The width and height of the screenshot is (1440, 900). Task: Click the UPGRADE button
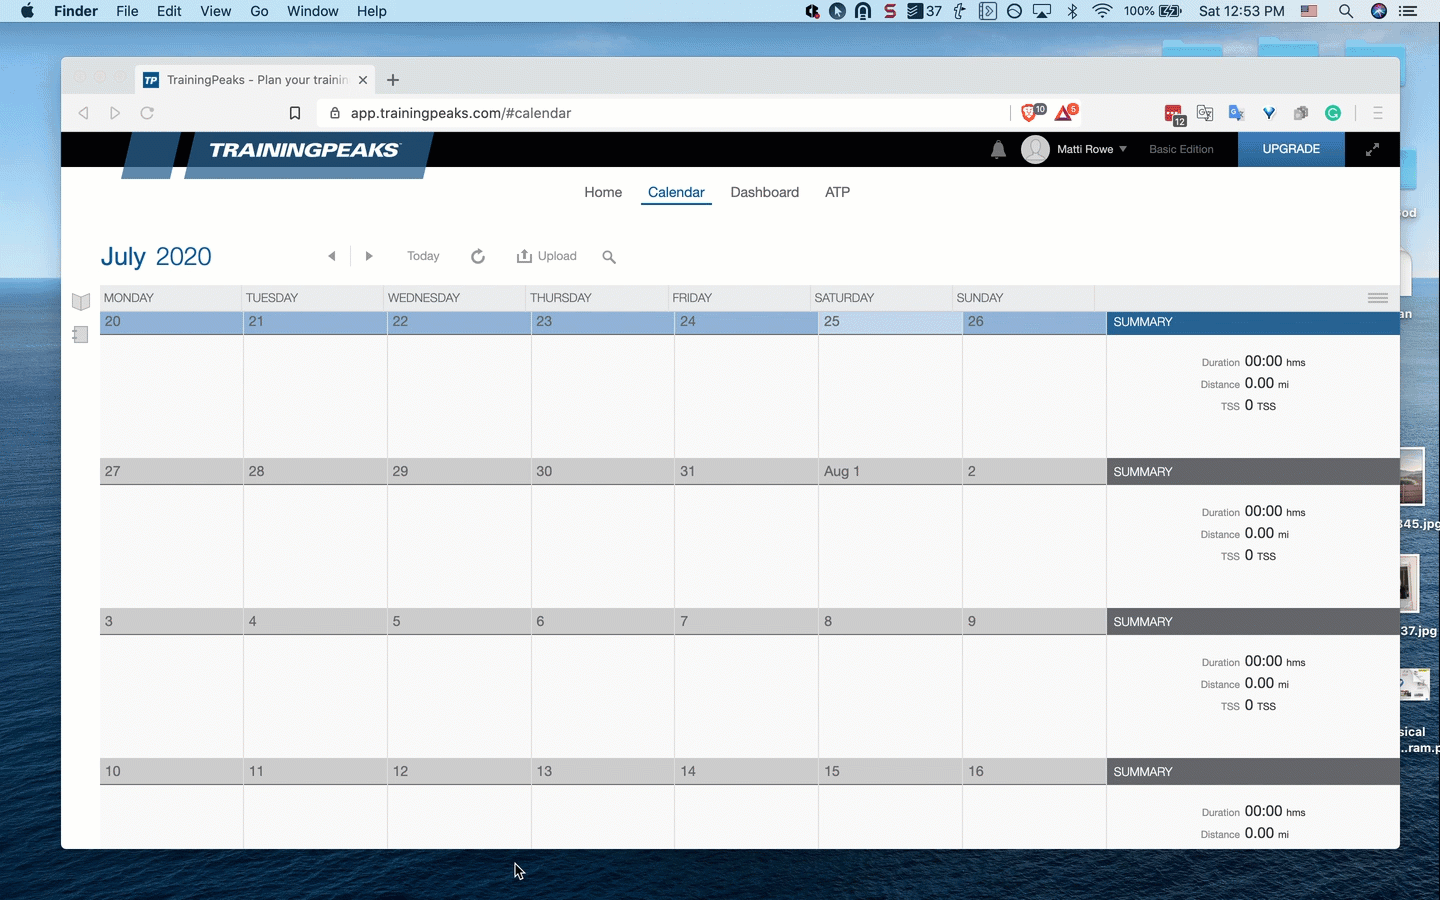pyautogui.click(x=1290, y=149)
